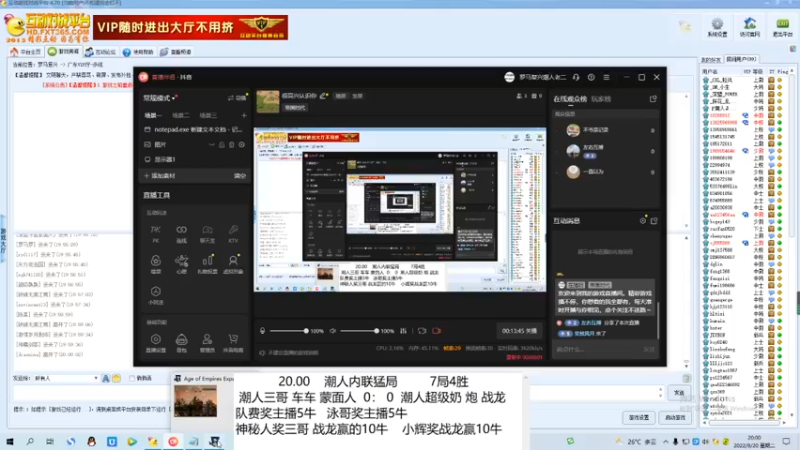Viewport: 800px width, 450px height.
Task: Select the notepad.exe source row
Action: point(194,130)
